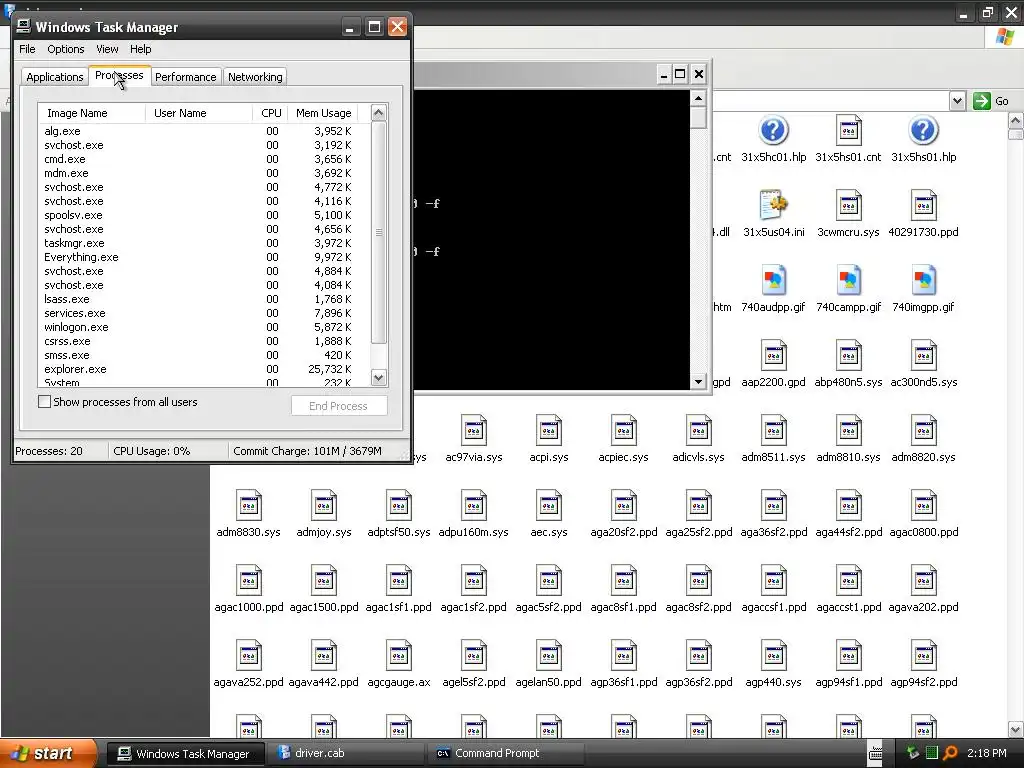Select the abp480n5.sys file icon
The height and width of the screenshot is (768, 1024).
pos(848,356)
